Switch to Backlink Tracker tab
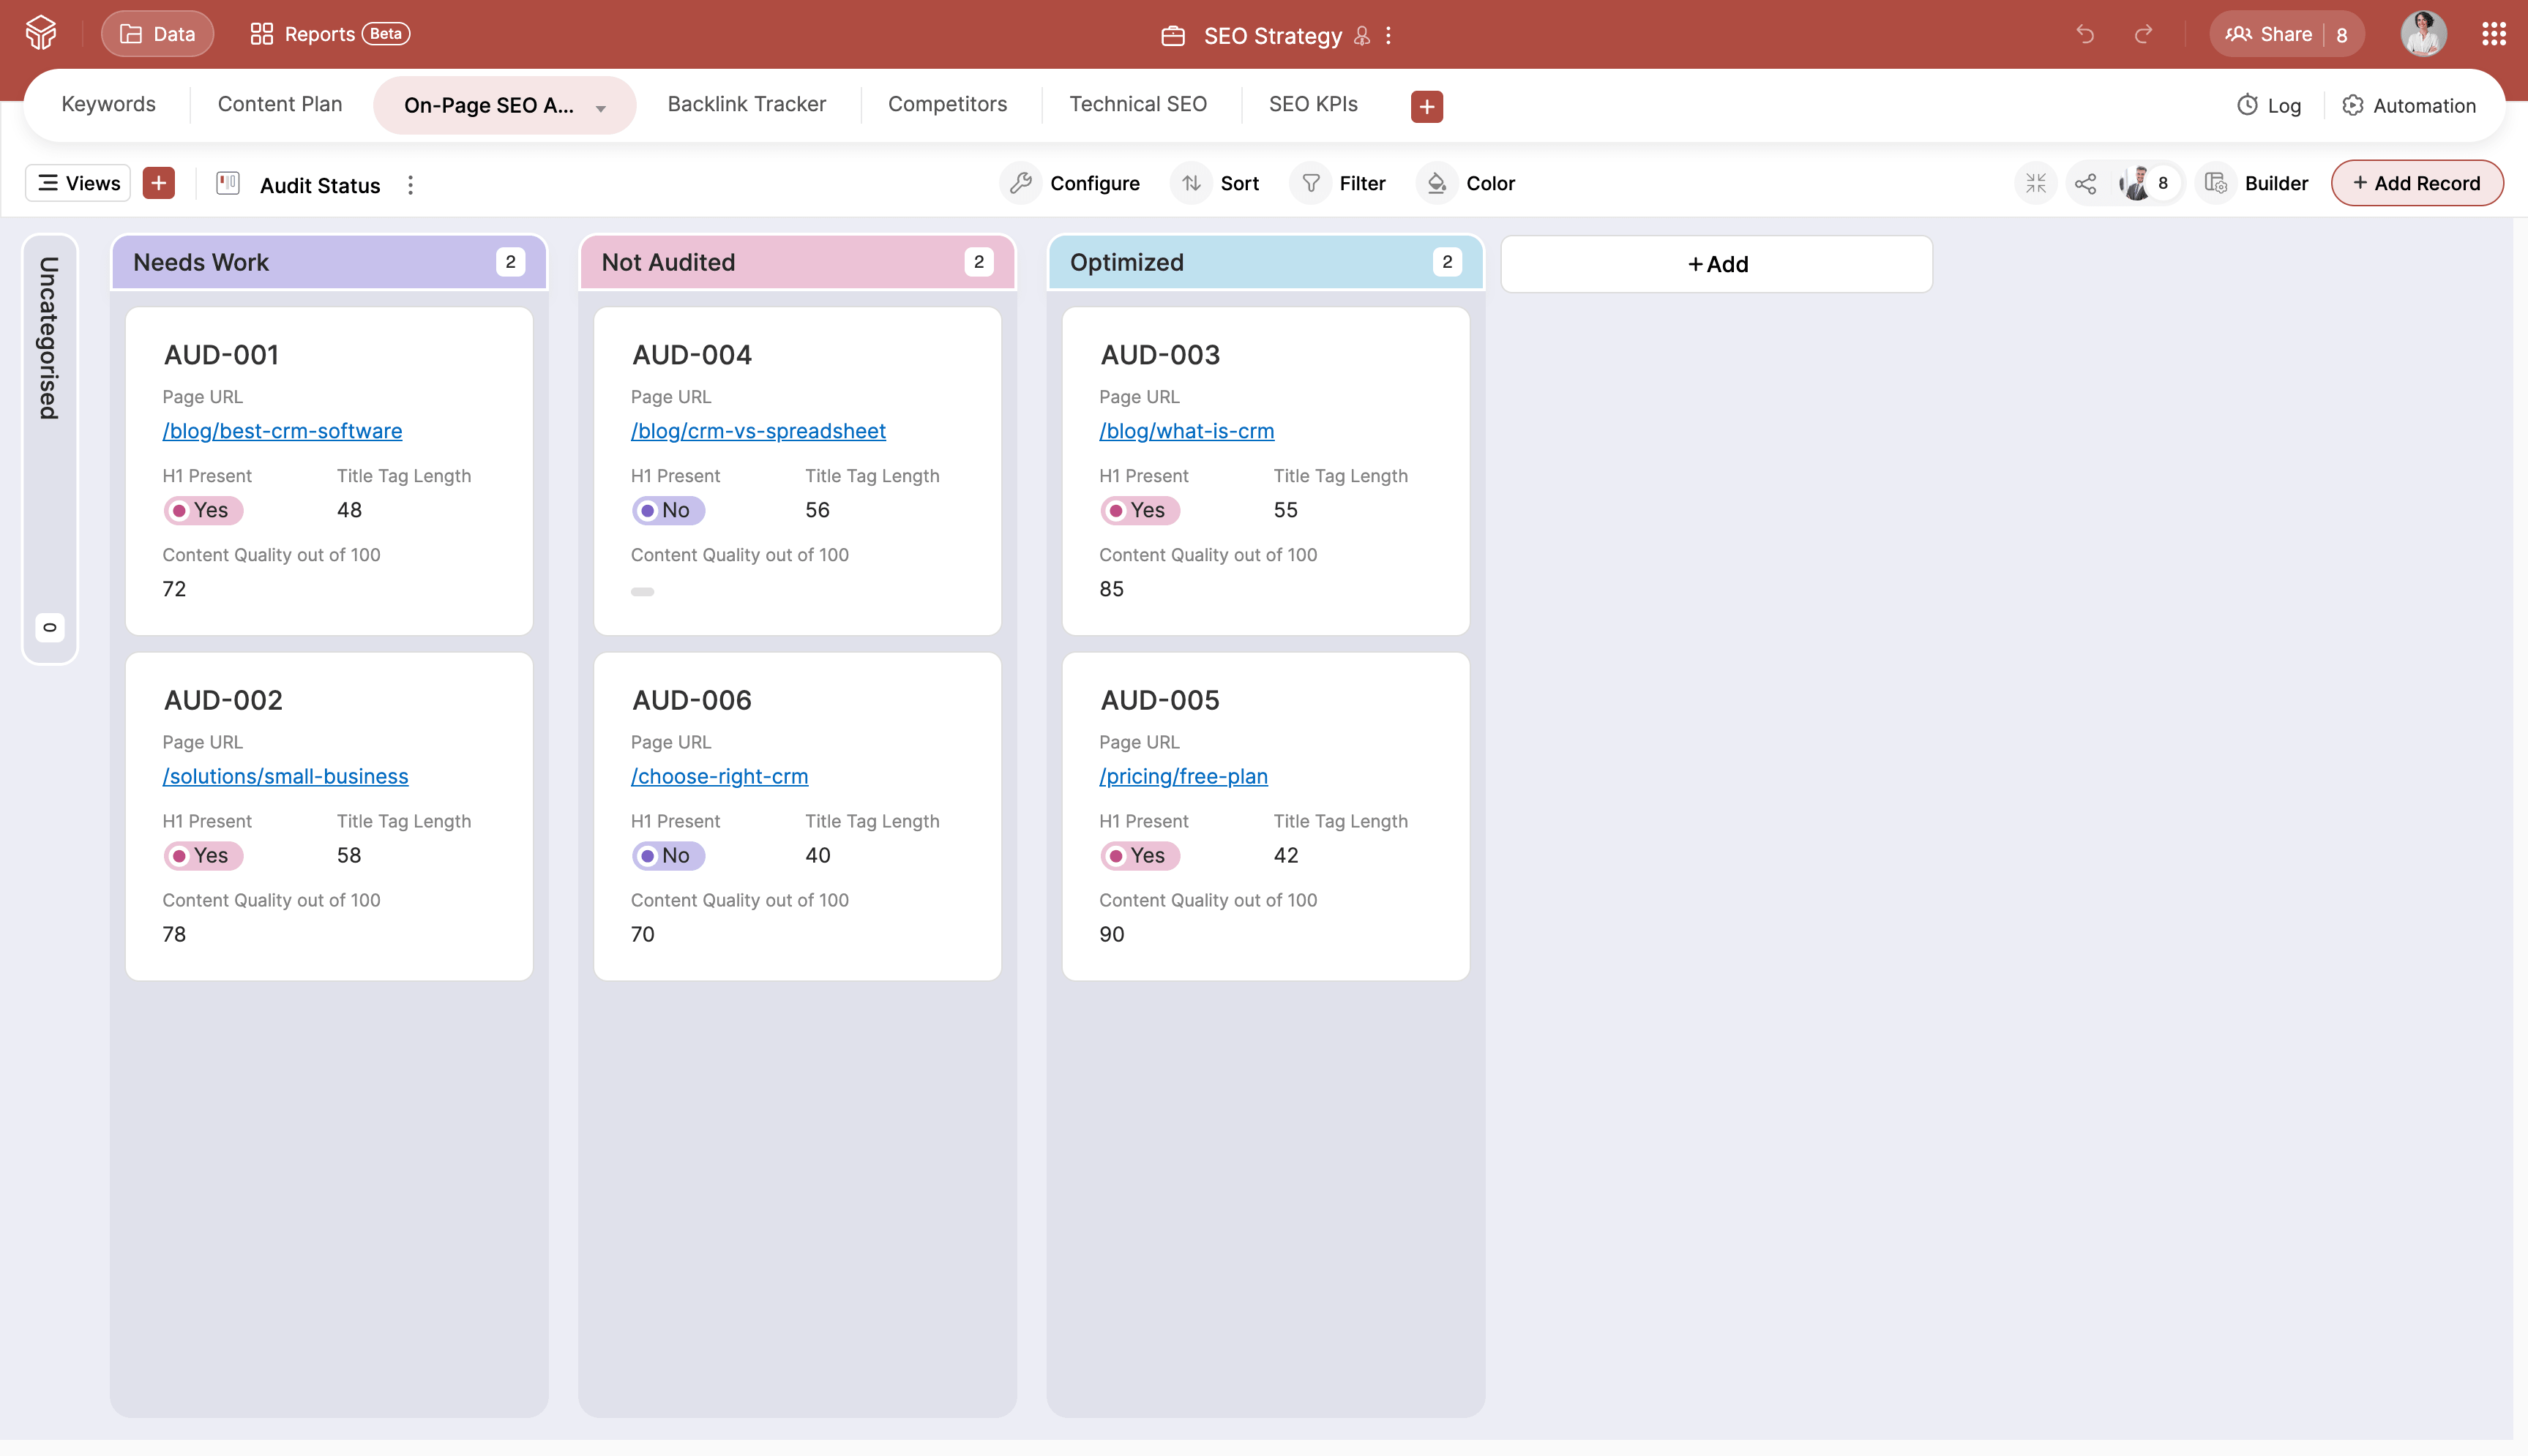 (747, 104)
